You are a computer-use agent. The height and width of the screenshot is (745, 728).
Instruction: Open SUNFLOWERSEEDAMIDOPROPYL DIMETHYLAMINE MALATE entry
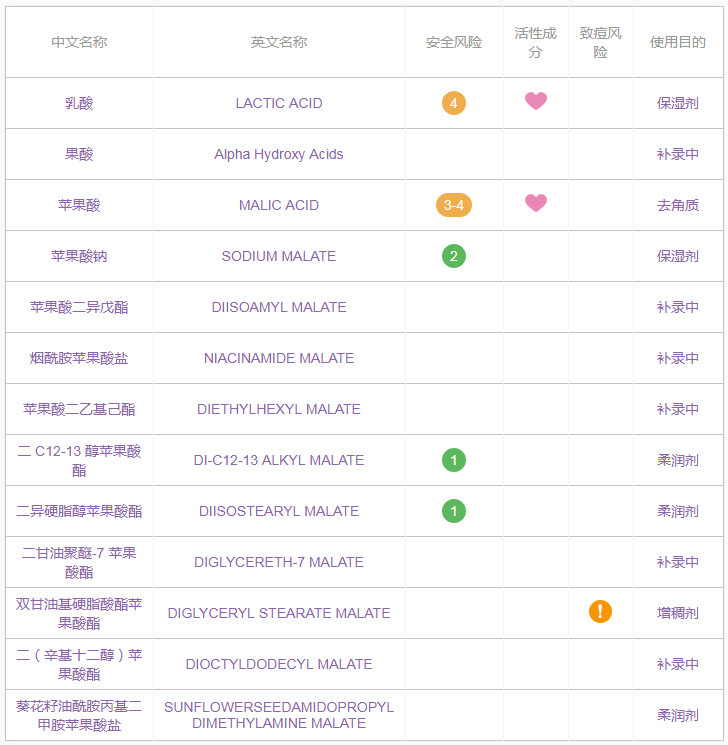click(279, 715)
